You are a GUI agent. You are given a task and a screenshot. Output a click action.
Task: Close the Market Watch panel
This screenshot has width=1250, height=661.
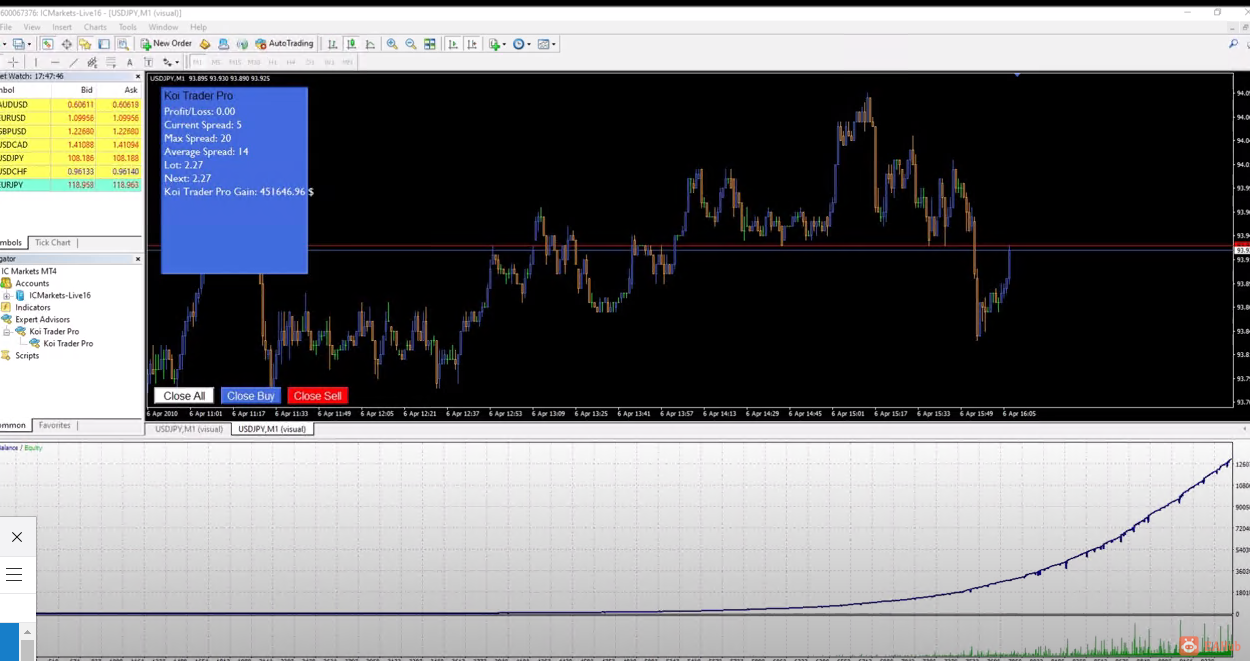tap(138, 76)
